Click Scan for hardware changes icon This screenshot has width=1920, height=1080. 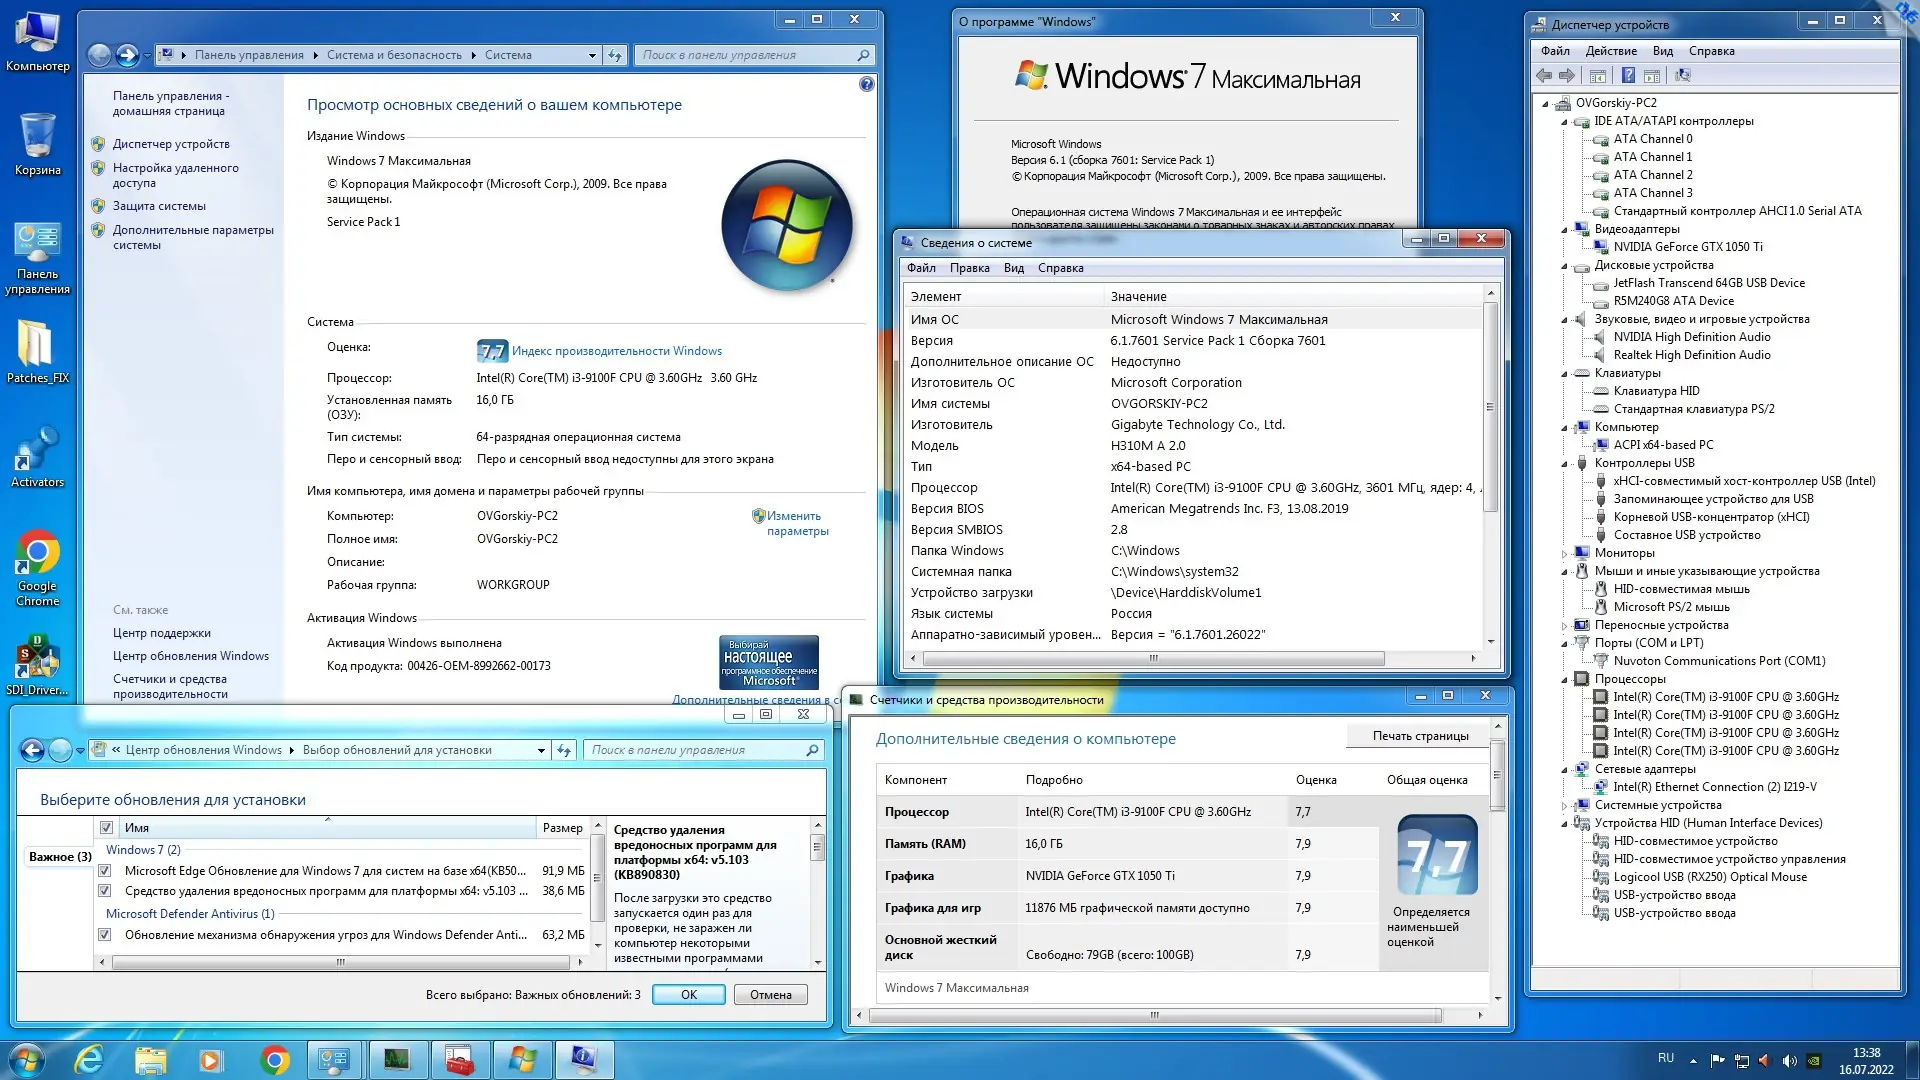click(1683, 76)
